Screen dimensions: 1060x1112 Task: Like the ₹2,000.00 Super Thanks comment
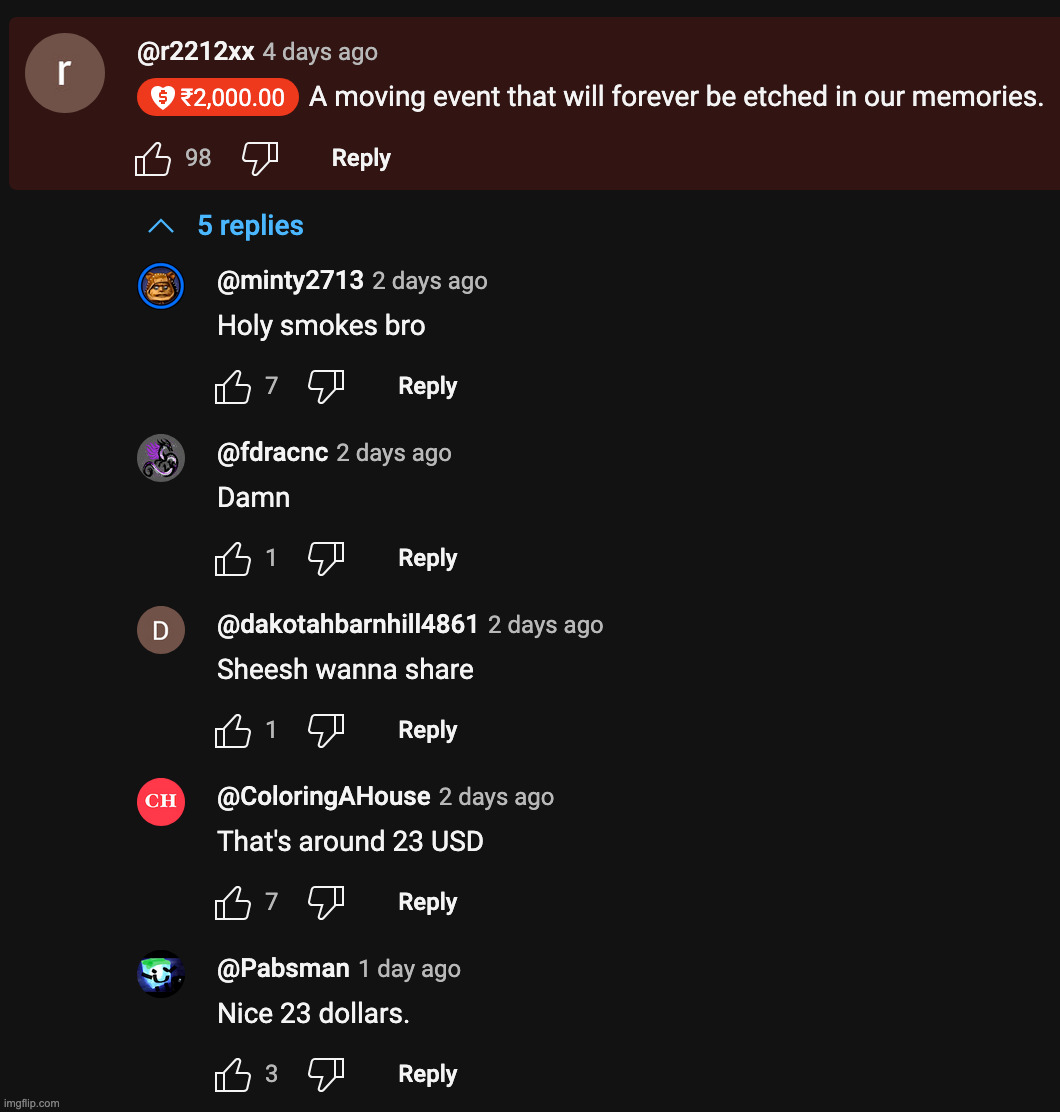point(152,157)
